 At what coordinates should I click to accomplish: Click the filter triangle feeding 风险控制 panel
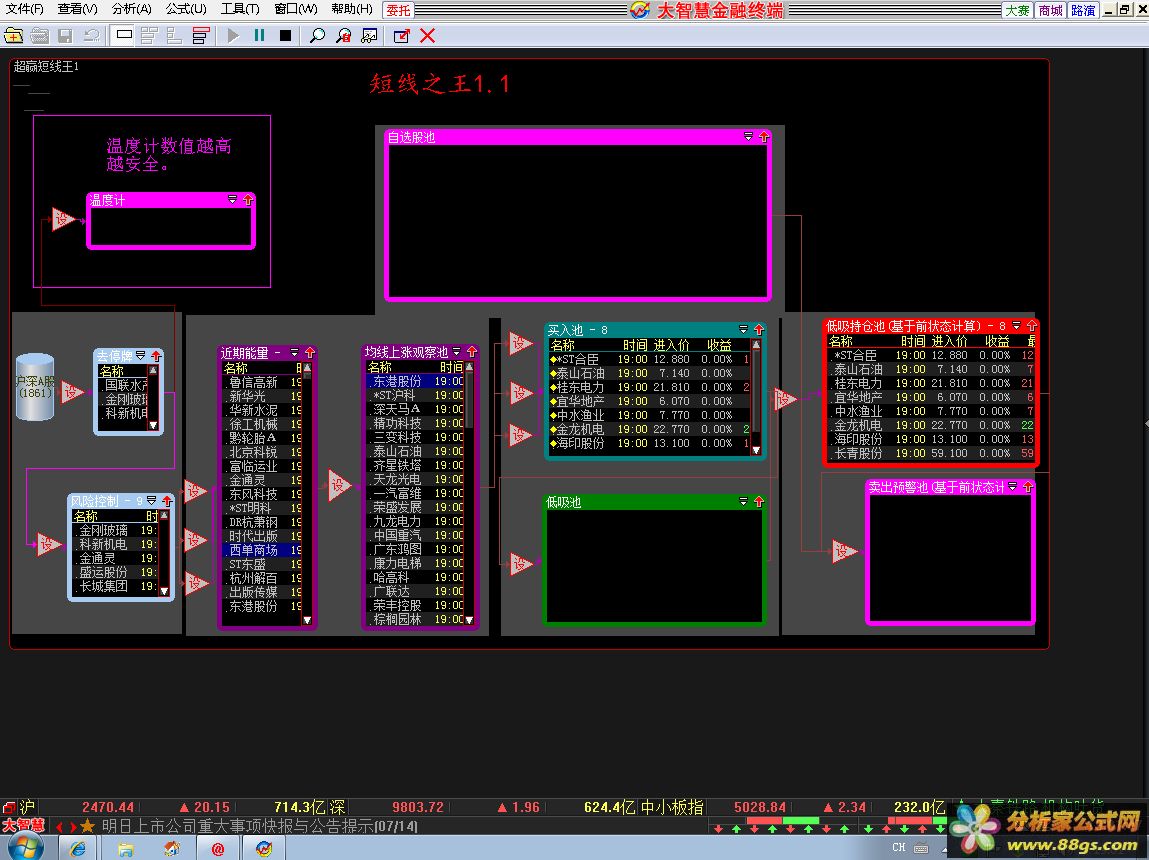click(x=48, y=544)
